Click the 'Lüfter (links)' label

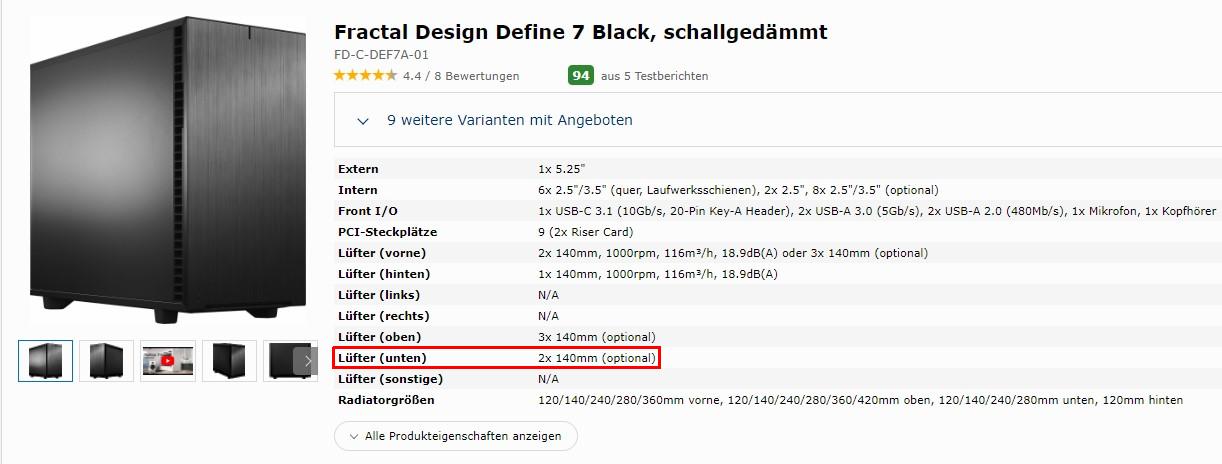point(379,295)
